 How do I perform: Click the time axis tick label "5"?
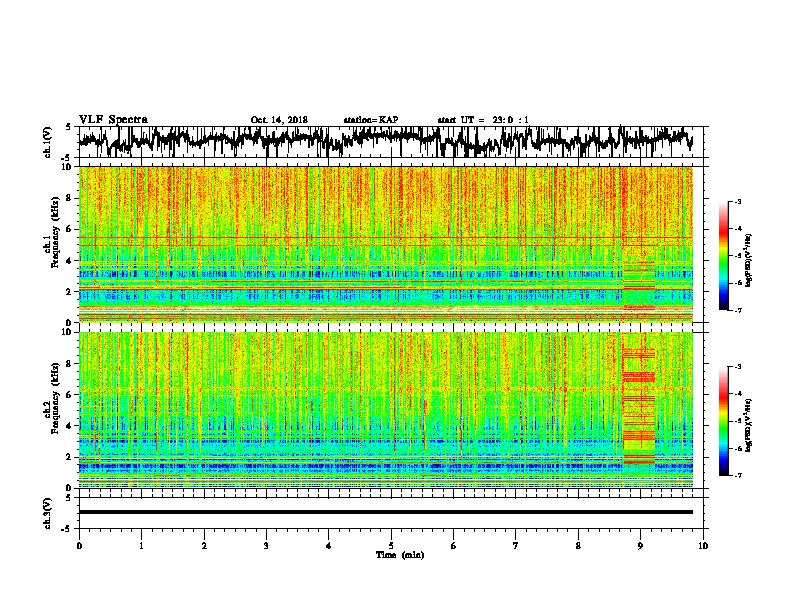[x=391, y=546]
